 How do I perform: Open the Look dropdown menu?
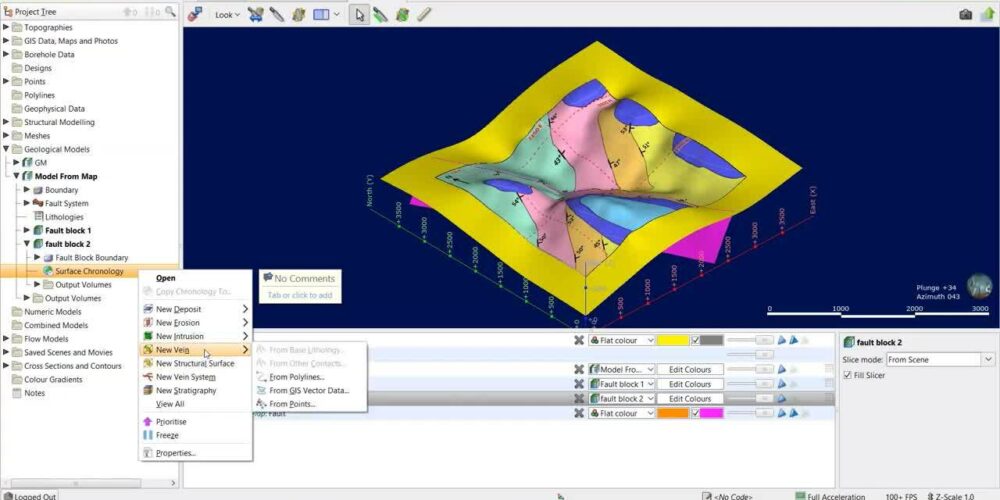[x=227, y=15]
